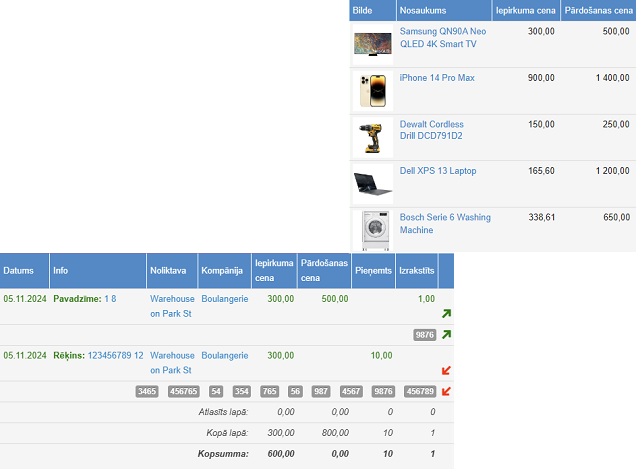Click serial badge 354
Viewport: 636px width, 469px height.
coord(241,392)
